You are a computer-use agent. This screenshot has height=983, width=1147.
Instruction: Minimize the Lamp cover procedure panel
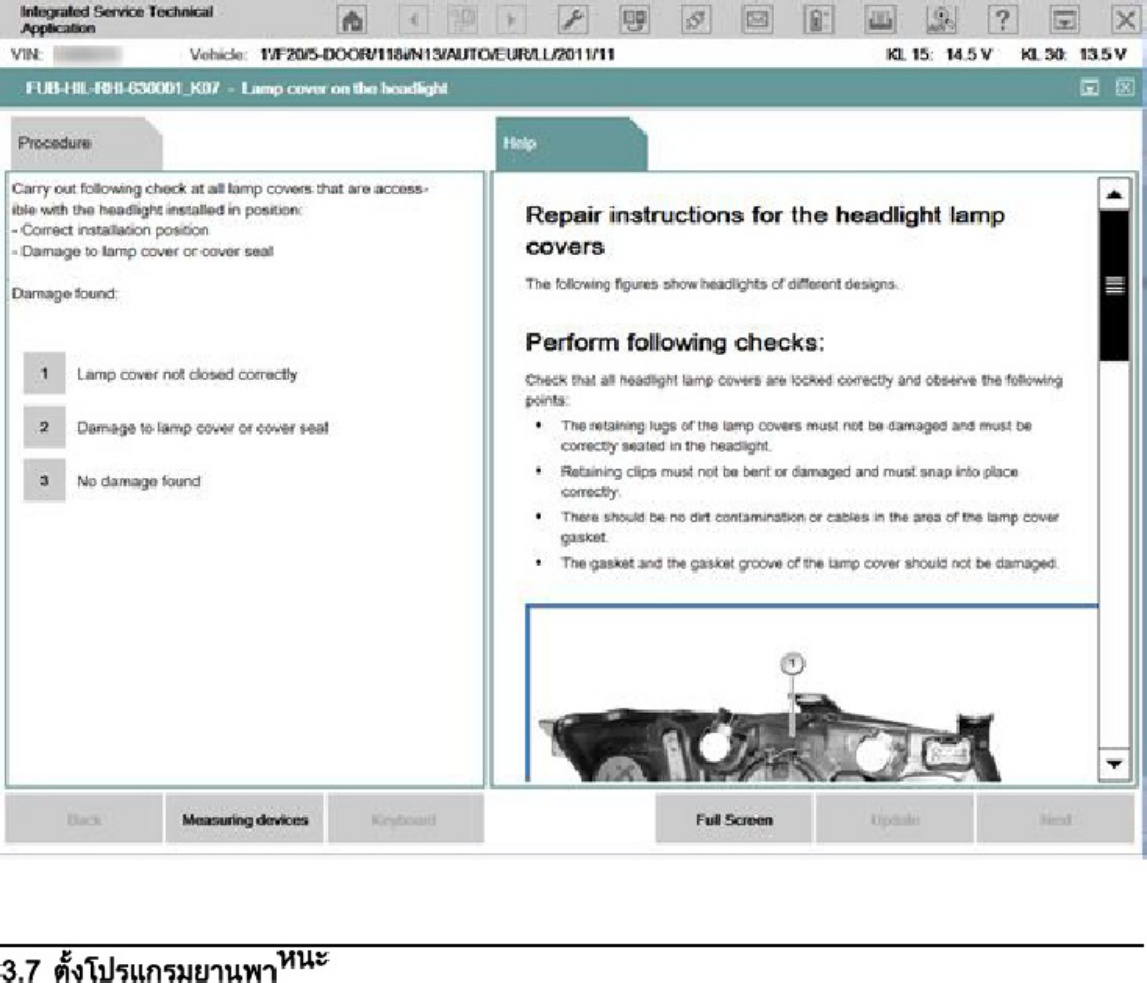pyautogui.click(x=1090, y=88)
